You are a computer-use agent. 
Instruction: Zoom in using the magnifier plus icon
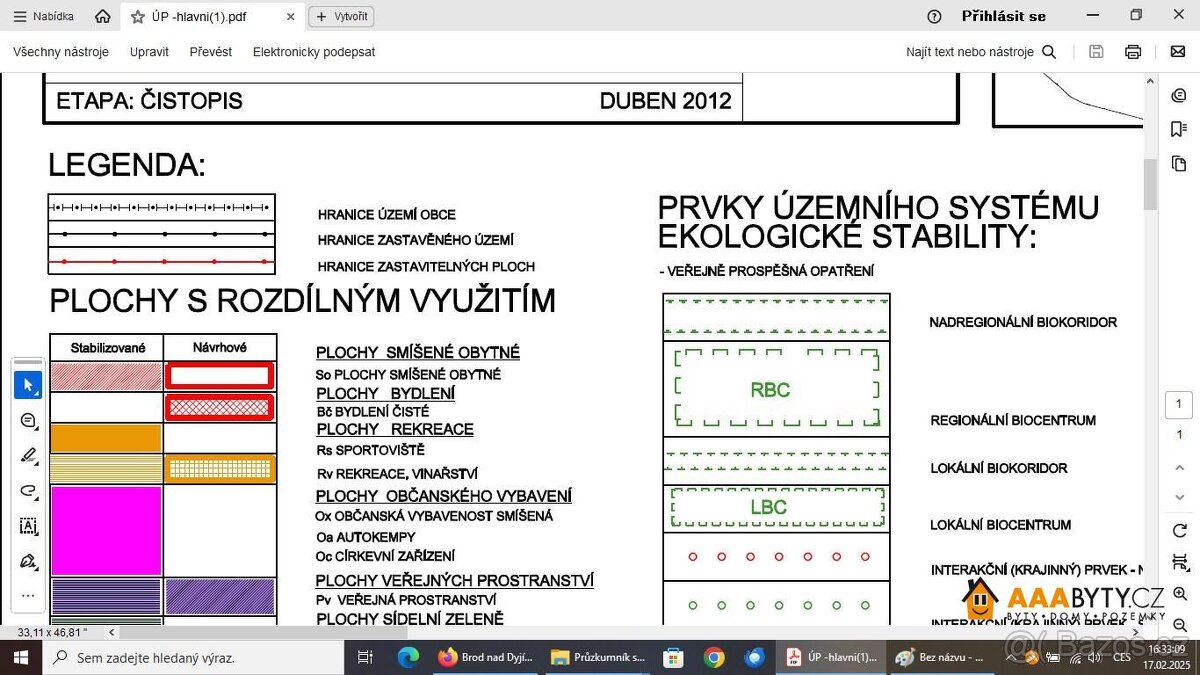[1178, 594]
